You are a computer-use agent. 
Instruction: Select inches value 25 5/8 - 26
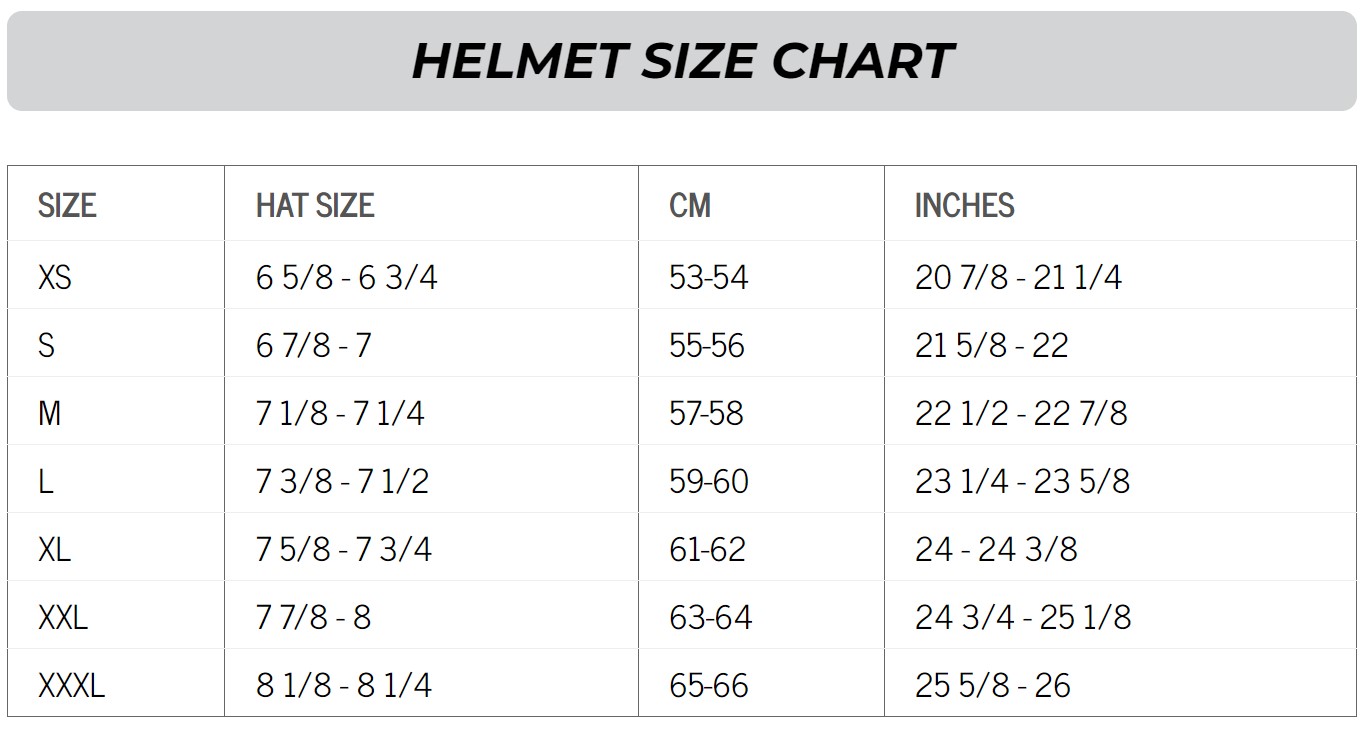point(993,685)
